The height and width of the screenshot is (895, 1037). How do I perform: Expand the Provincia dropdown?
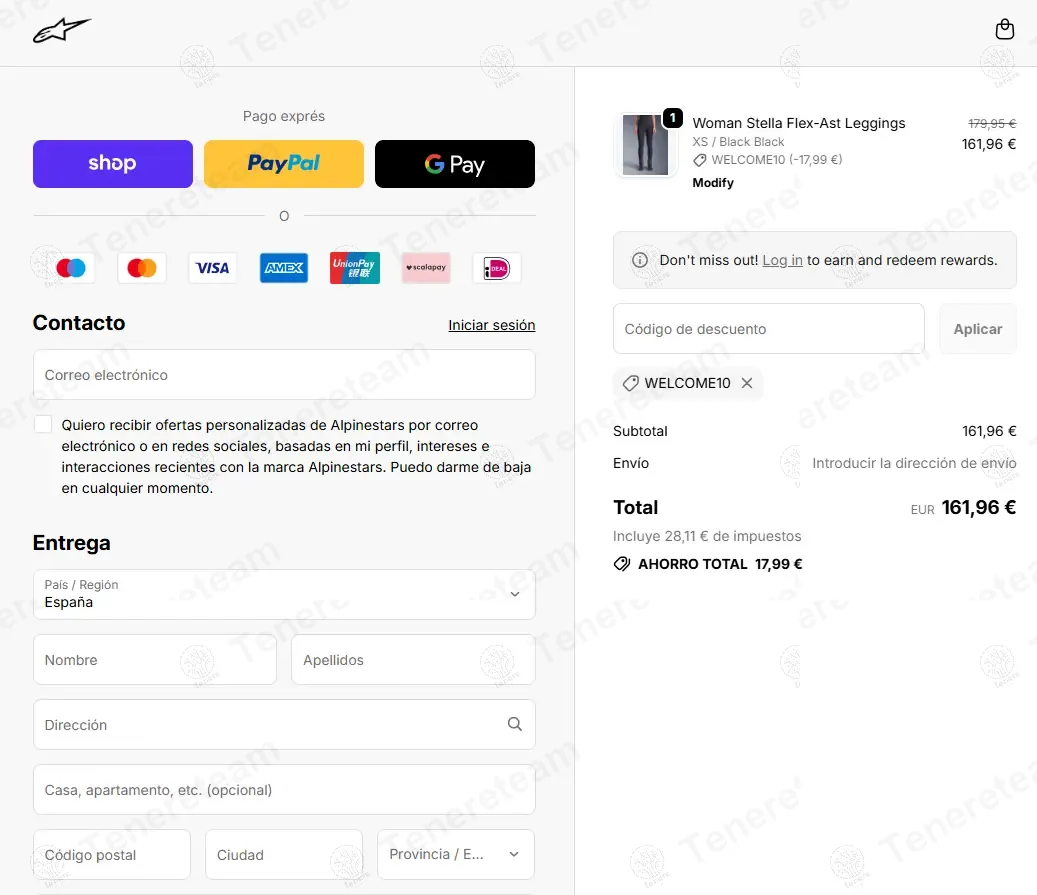click(x=455, y=855)
